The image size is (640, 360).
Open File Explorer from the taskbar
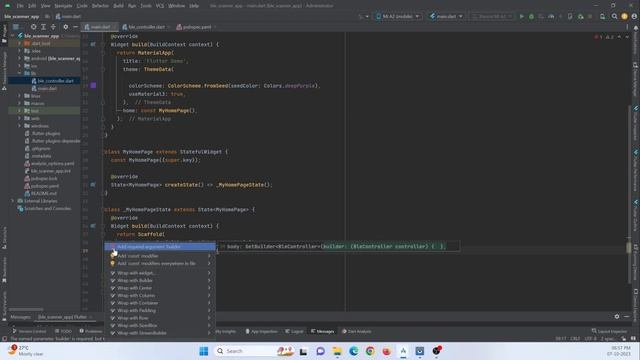pyautogui.click(x=337, y=351)
